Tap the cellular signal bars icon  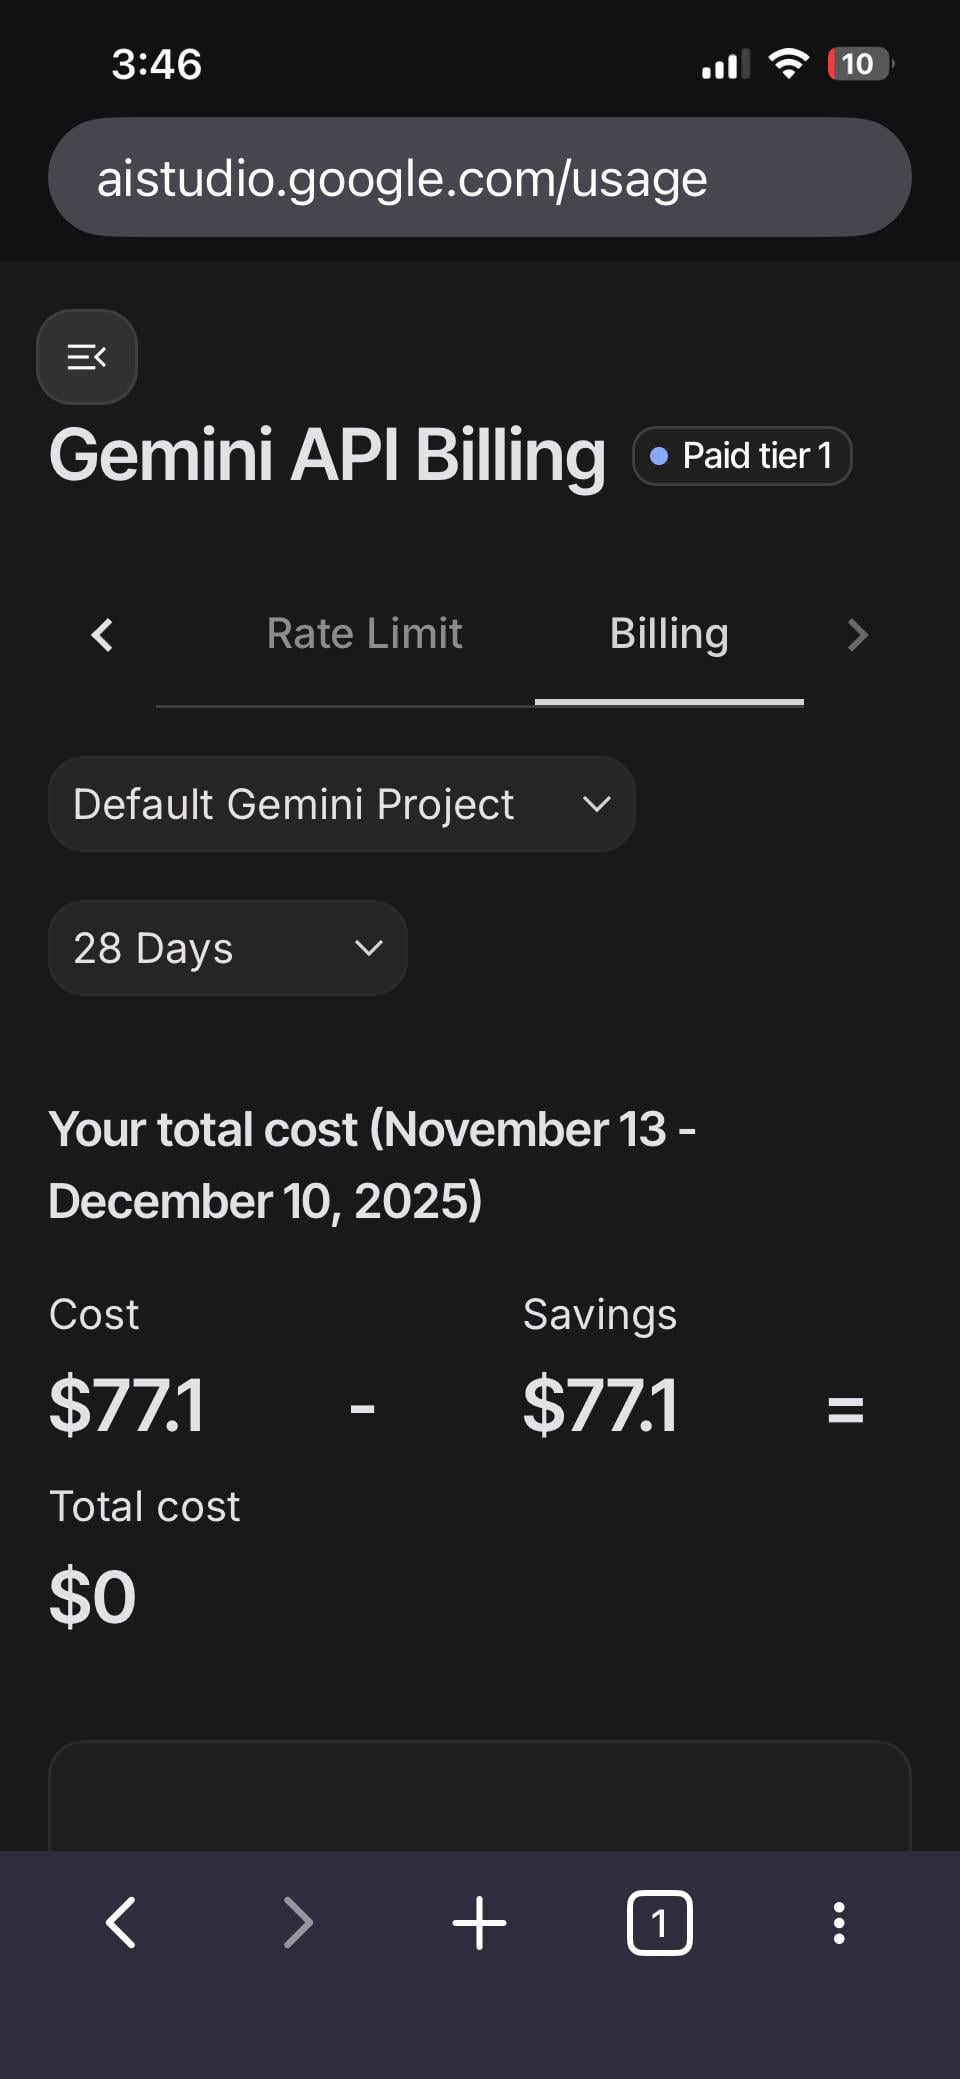tap(725, 65)
